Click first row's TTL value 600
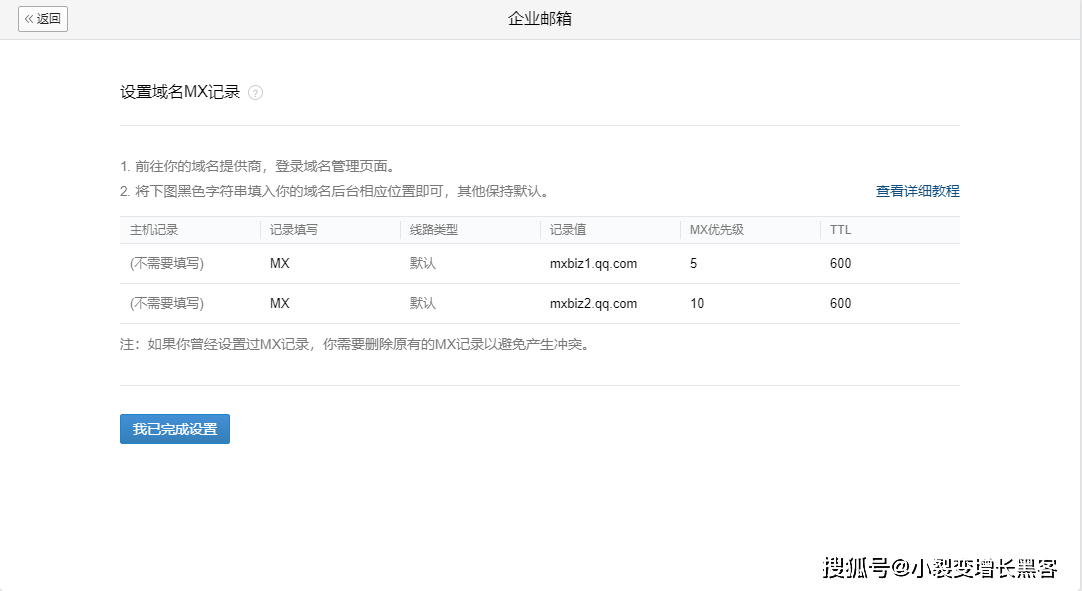 pyautogui.click(x=840, y=264)
